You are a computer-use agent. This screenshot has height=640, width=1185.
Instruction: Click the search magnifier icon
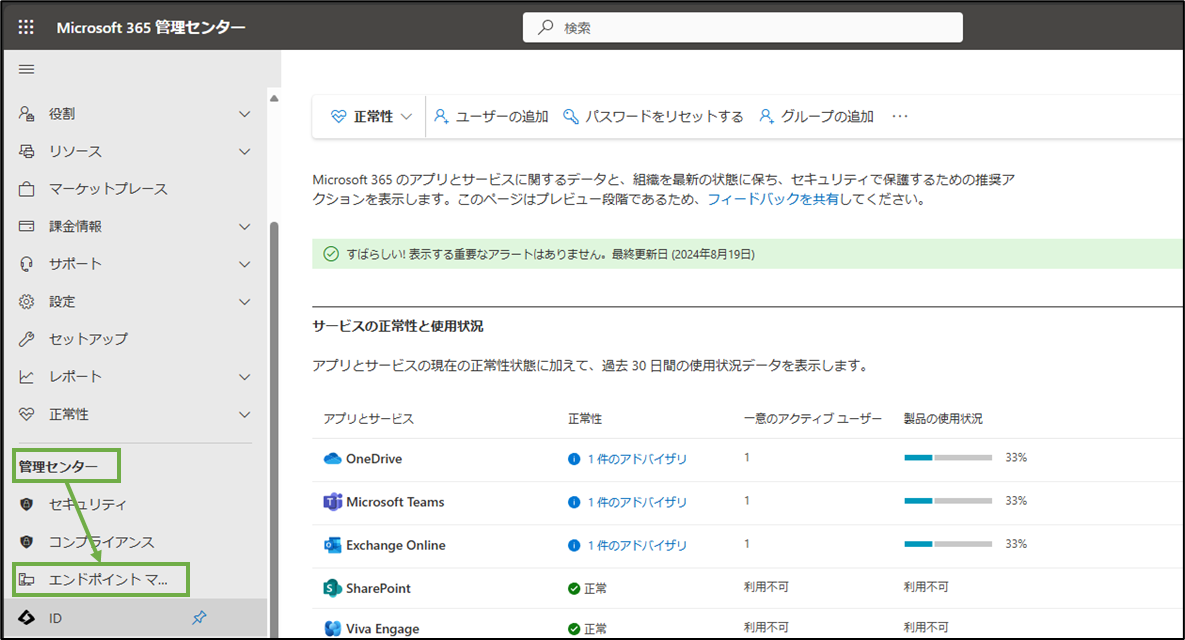[546, 27]
